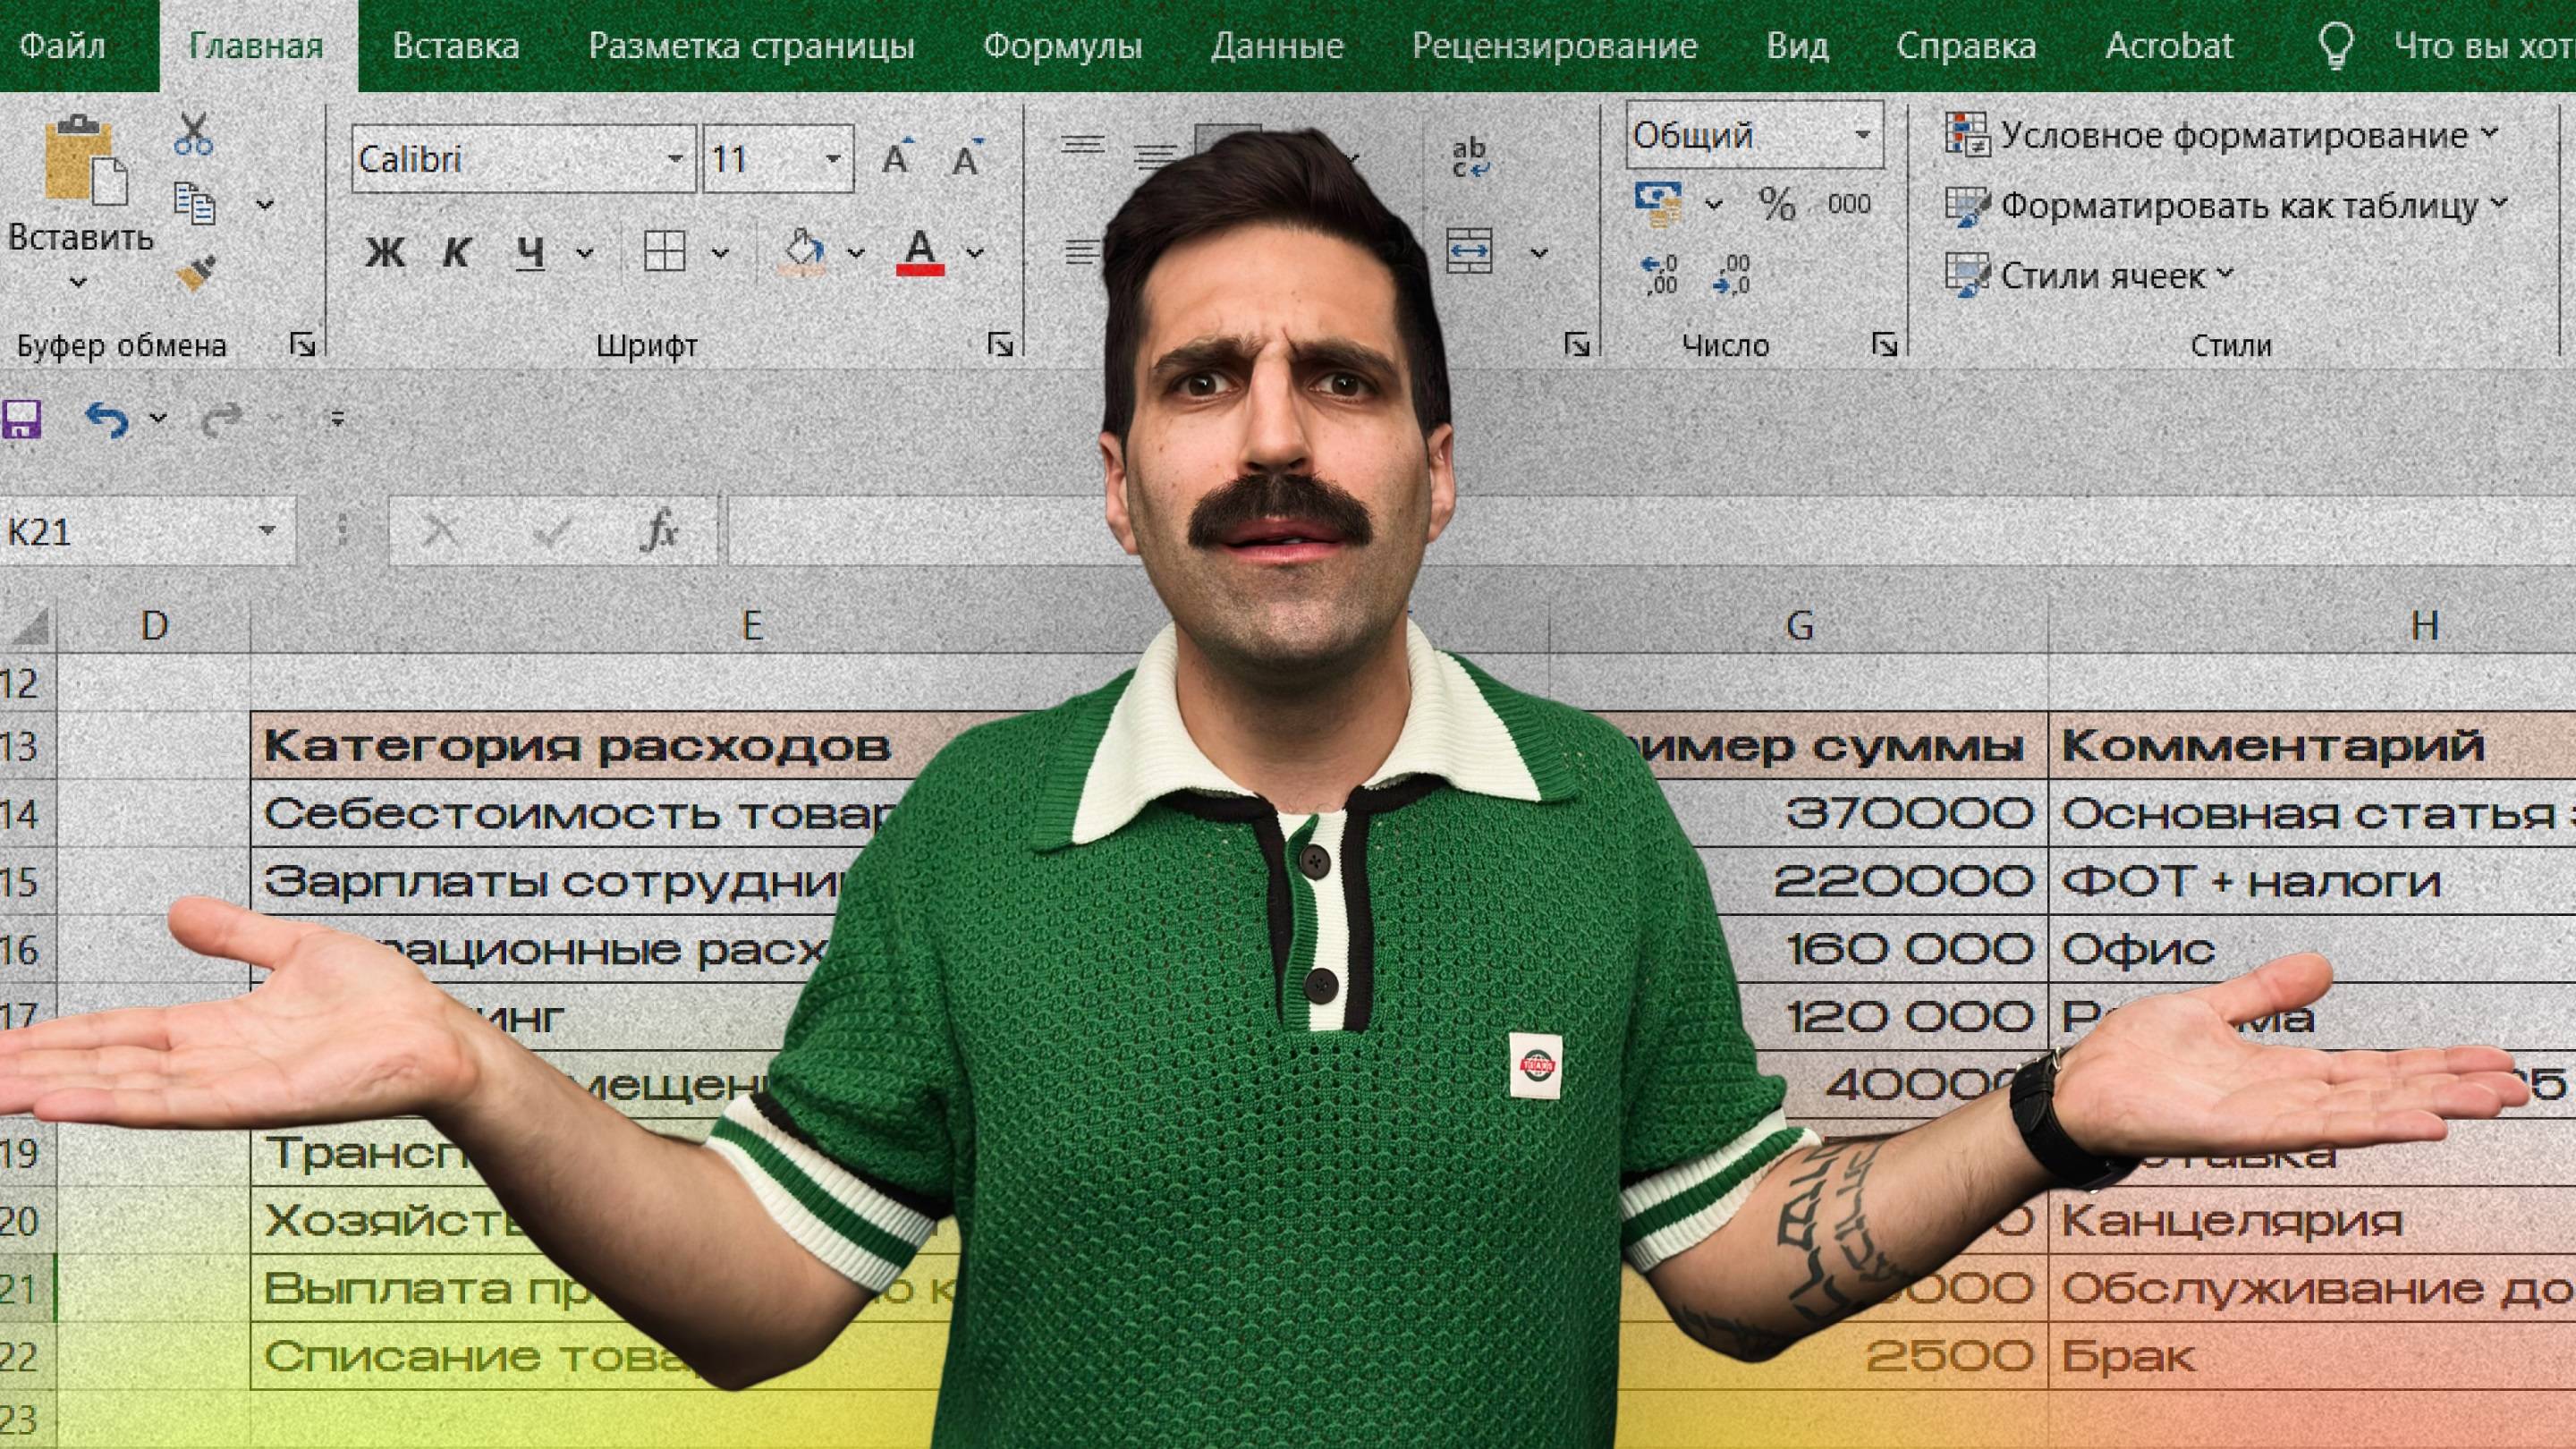Click the Percent Style icon

(1777, 204)
